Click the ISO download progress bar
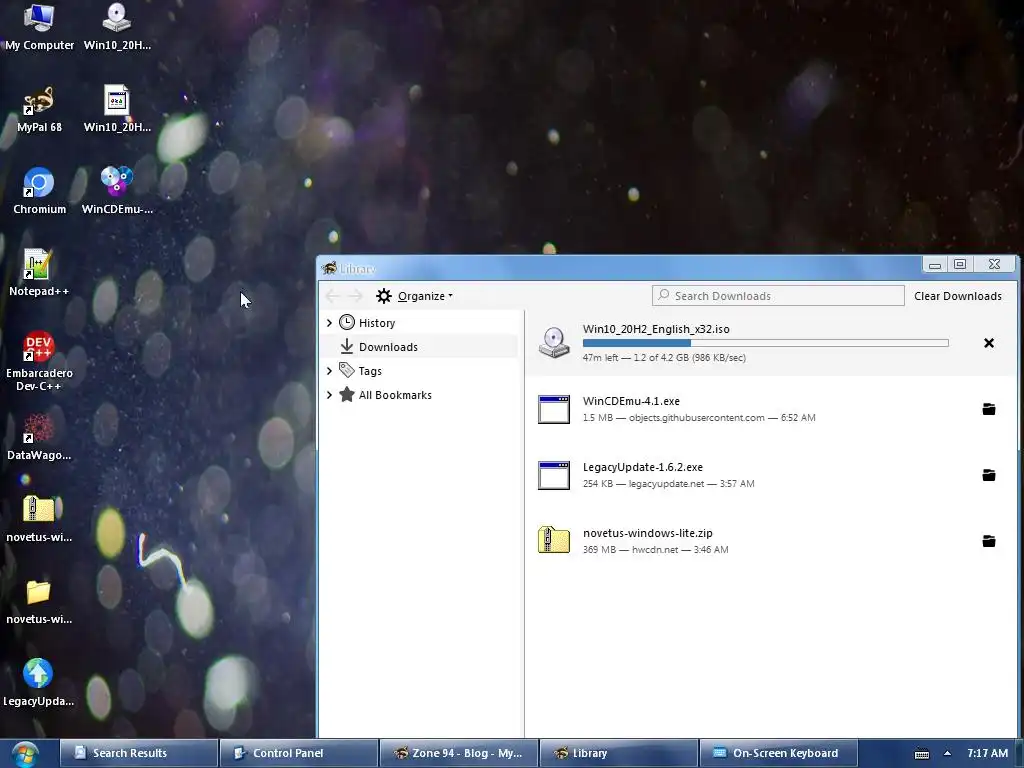Image resolution: width=1024 pixels, height=768 pixels. tap(765, 343)
